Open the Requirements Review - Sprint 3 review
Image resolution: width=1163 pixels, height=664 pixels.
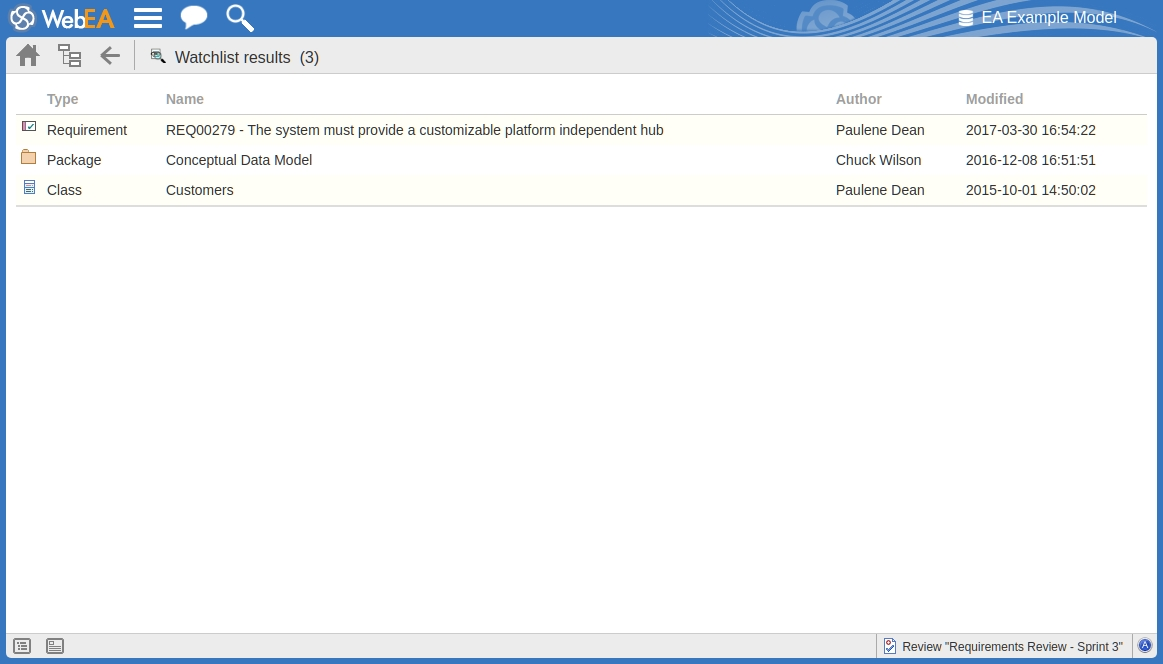[1003, 647]
